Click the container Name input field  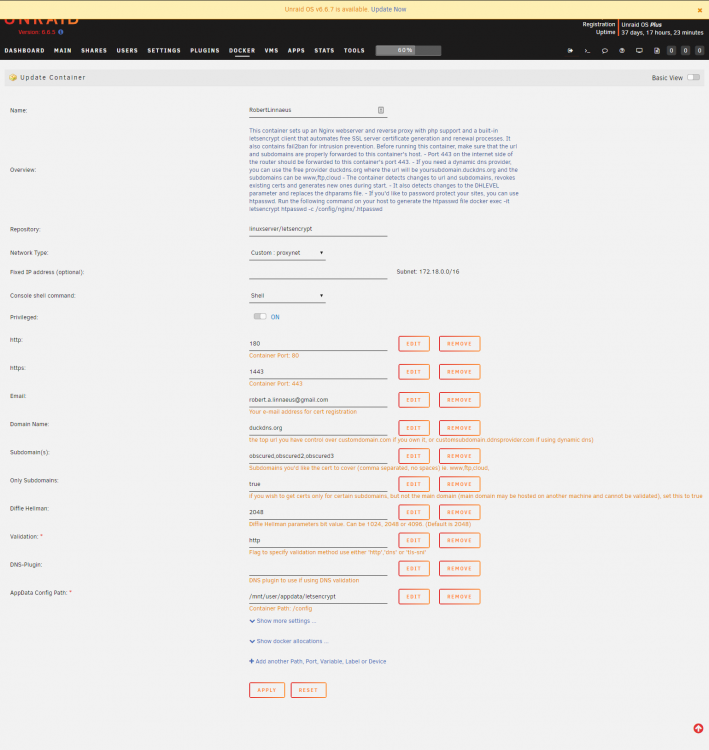point(318,110)
